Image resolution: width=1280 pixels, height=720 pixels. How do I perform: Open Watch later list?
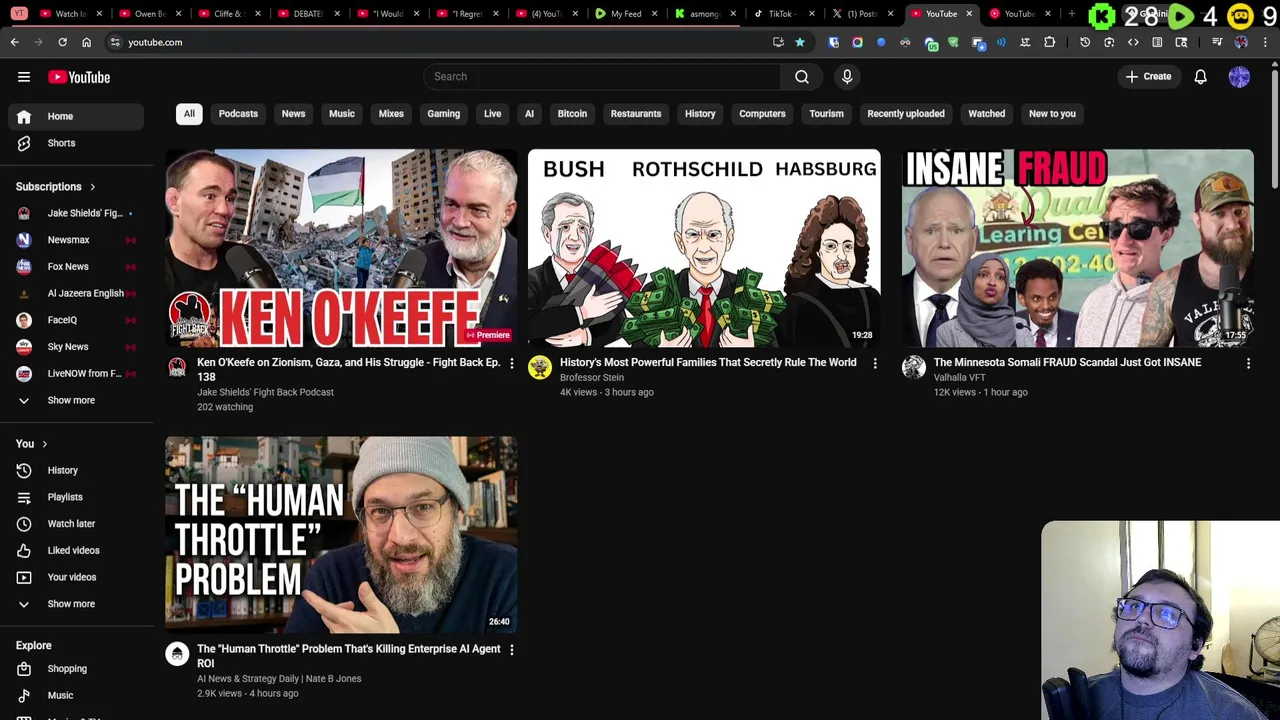(76, 524)
